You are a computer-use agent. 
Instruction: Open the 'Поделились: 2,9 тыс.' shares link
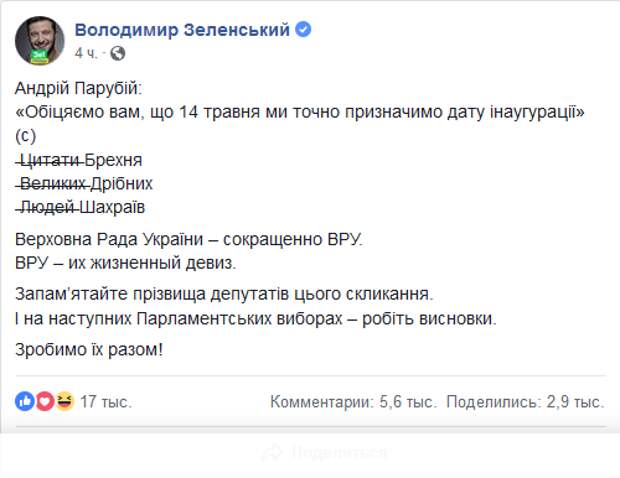pos(525,402)
